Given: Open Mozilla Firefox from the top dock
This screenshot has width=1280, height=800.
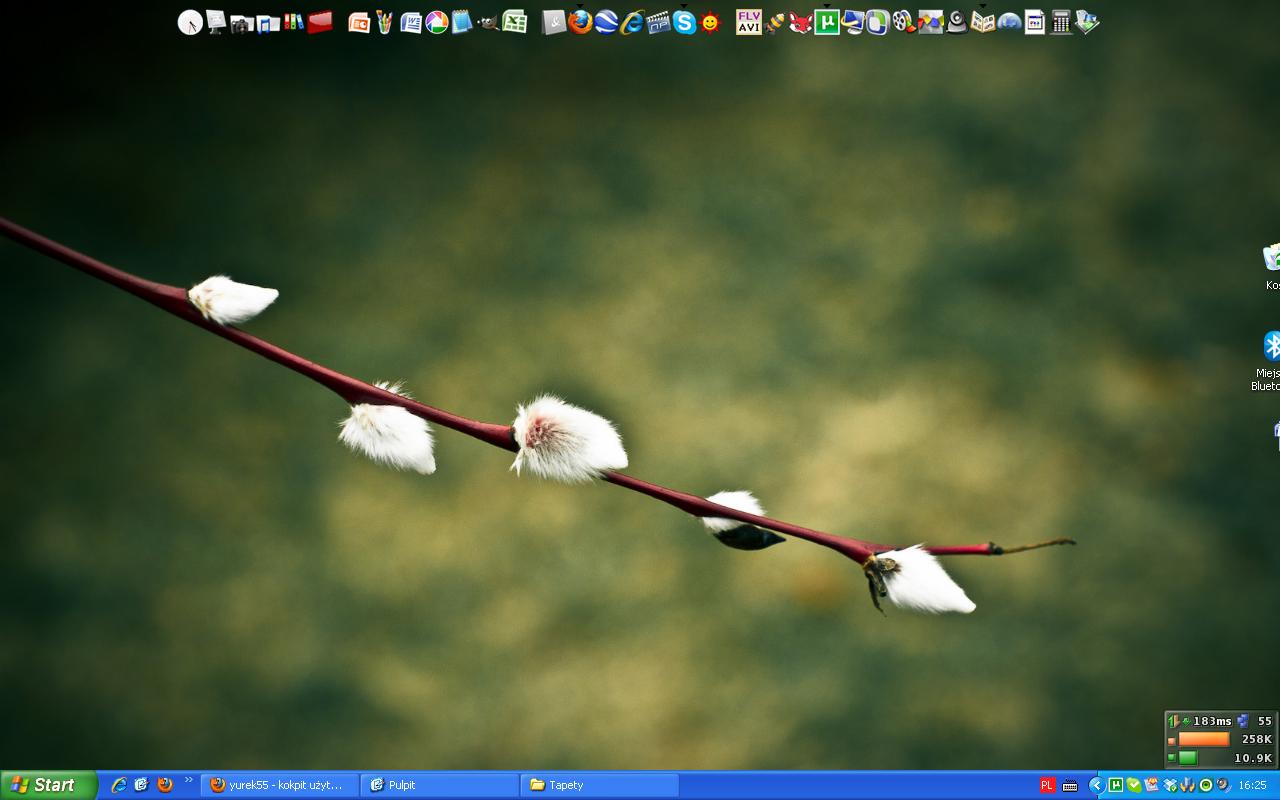Looking at the screenshot, I should click(580, 22).
